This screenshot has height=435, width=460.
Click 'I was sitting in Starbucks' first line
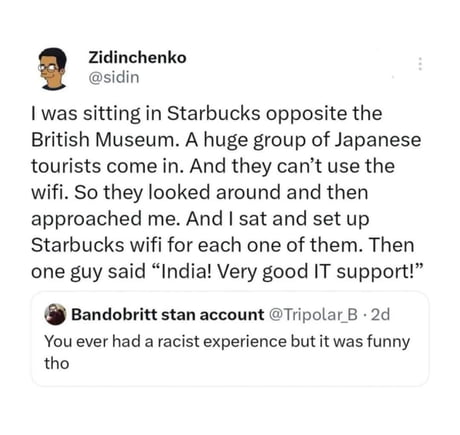(x=146, y=114)
